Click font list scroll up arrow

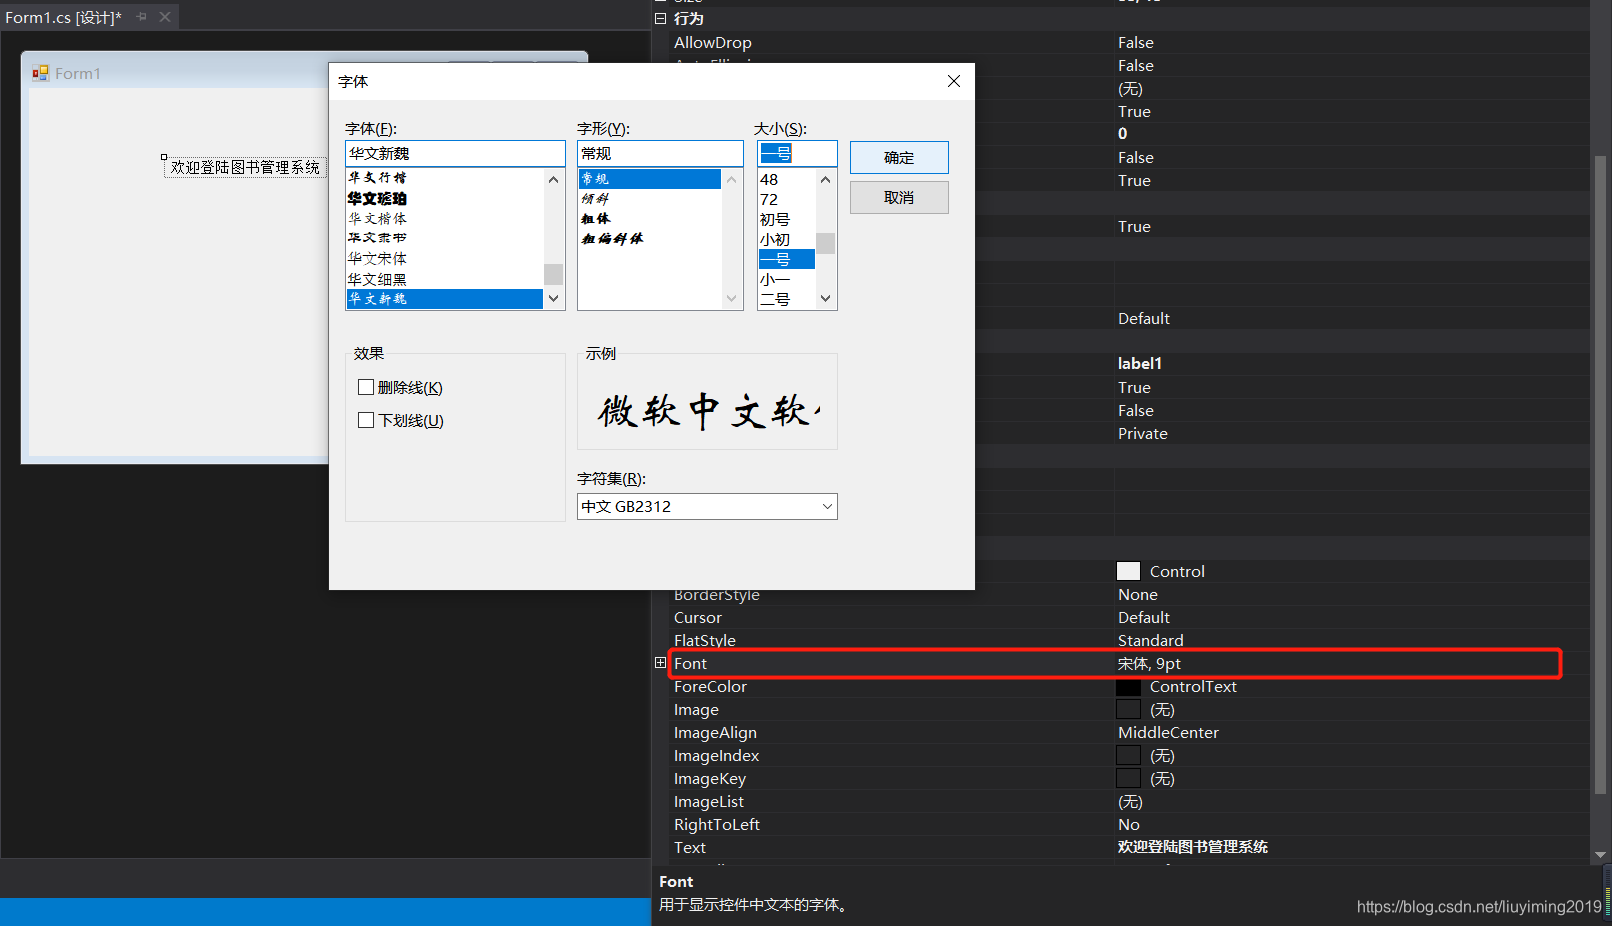click(553, 179)
